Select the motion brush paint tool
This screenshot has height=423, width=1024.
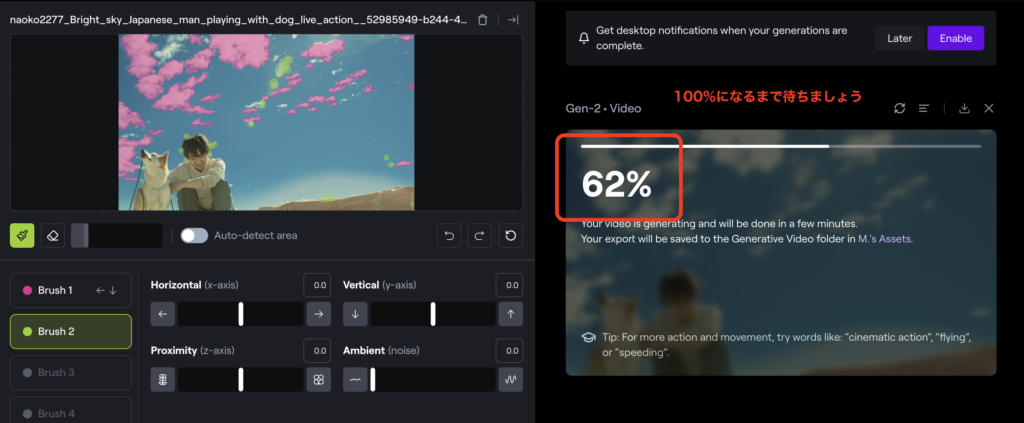tap(22, 235)
